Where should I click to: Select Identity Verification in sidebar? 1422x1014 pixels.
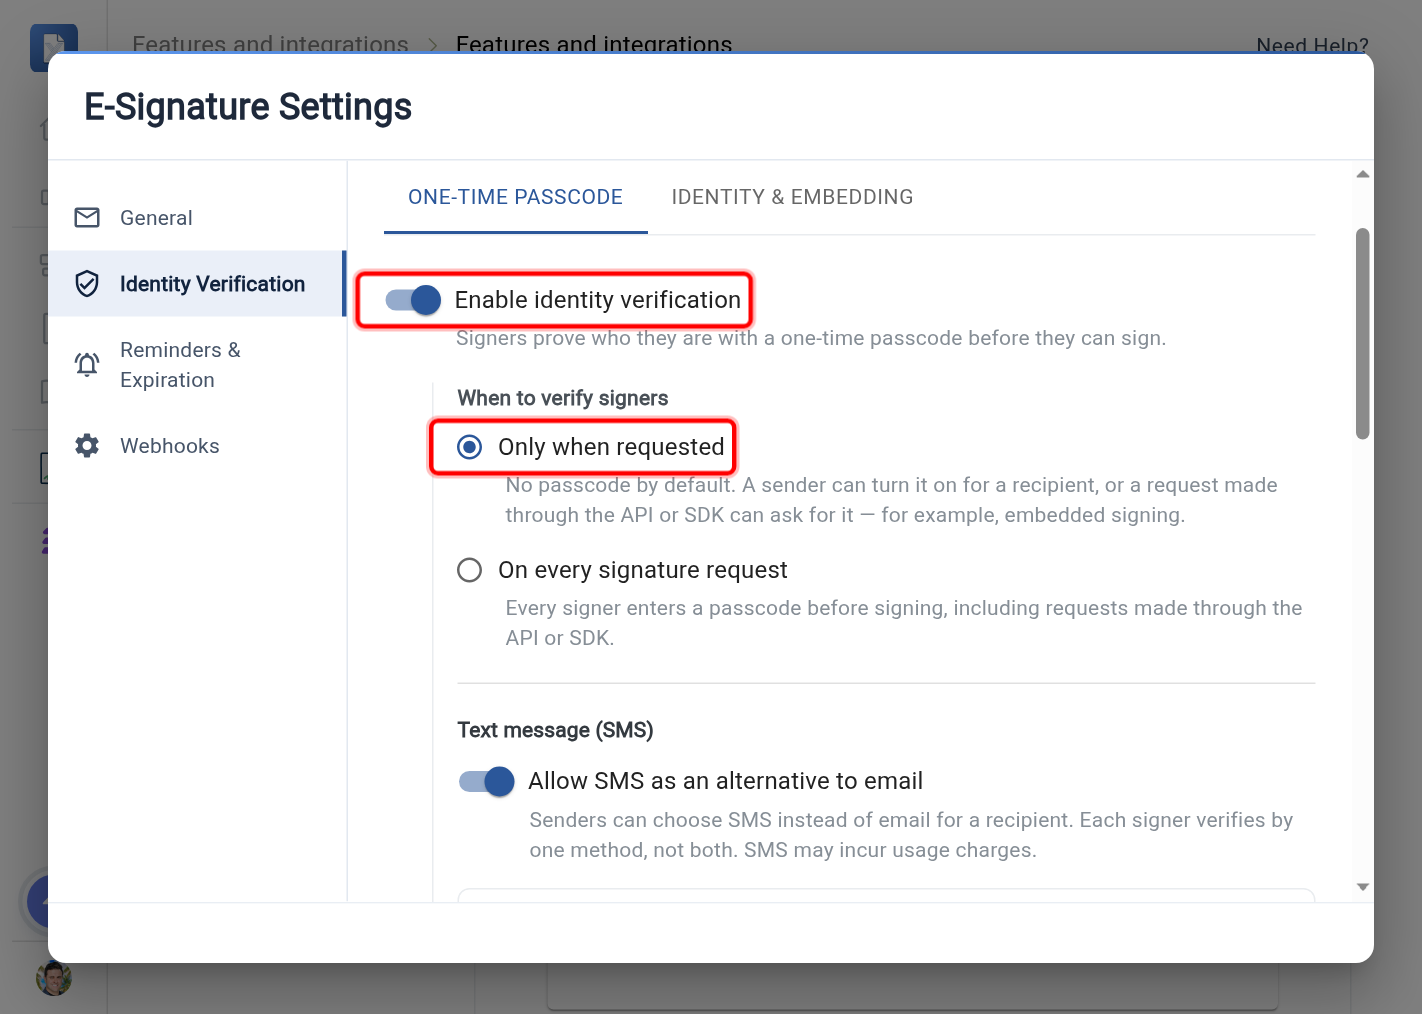coord(197,284)
